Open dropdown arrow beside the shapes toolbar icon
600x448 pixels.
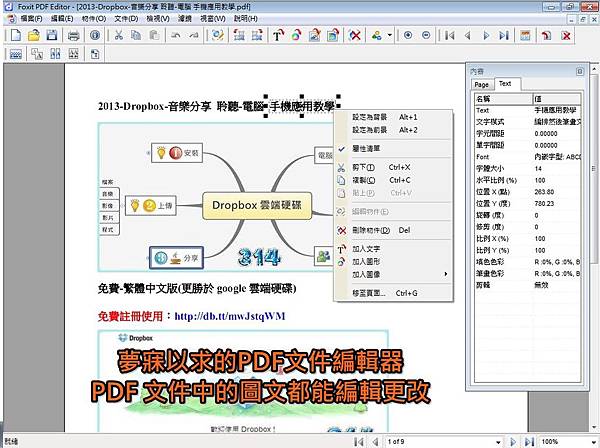point(390,36)
